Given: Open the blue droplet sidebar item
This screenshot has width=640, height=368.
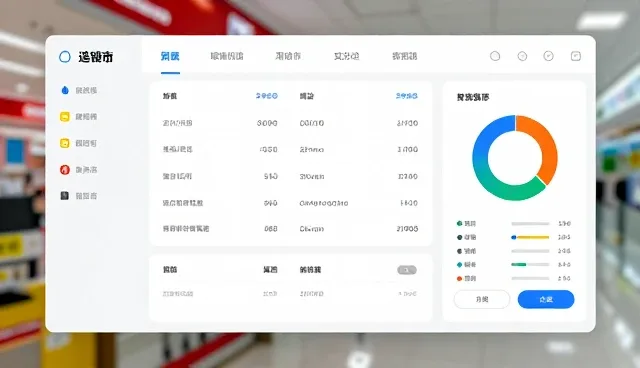Looking at the screenshot, I should [65, 90].
